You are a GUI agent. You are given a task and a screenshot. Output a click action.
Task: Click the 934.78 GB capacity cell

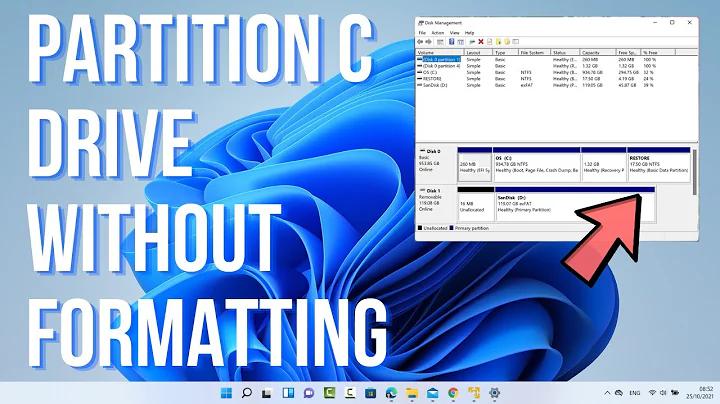(x=592, y=73)
